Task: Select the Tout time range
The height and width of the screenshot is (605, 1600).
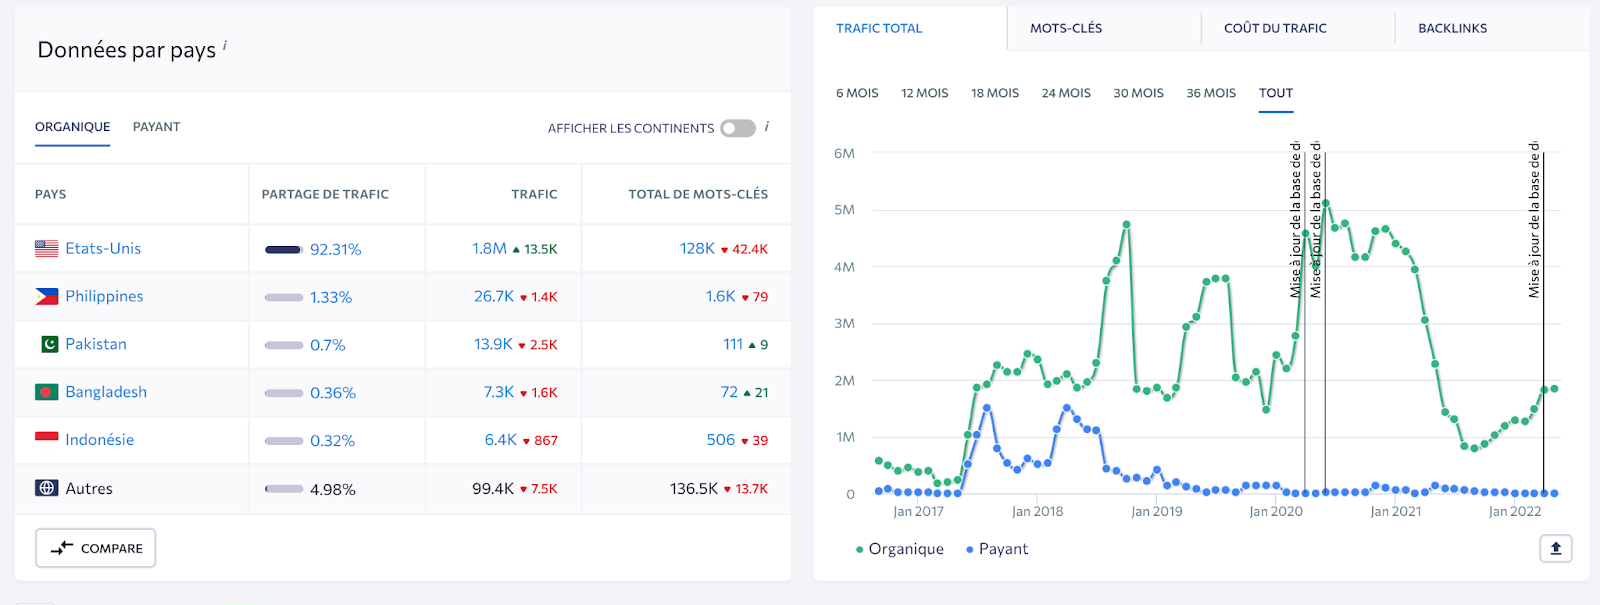Action: pyautogui.click(x=1276, y=93)
